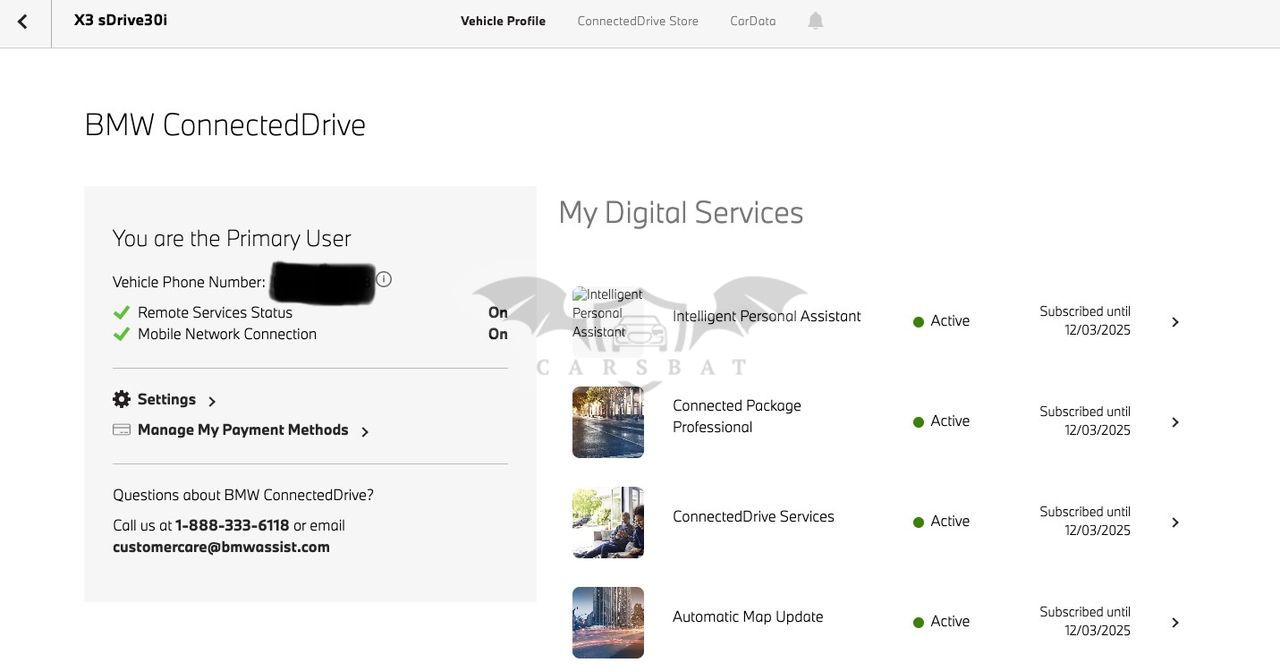
Task: Open the notifications bell icon
Action: (815, 21)
